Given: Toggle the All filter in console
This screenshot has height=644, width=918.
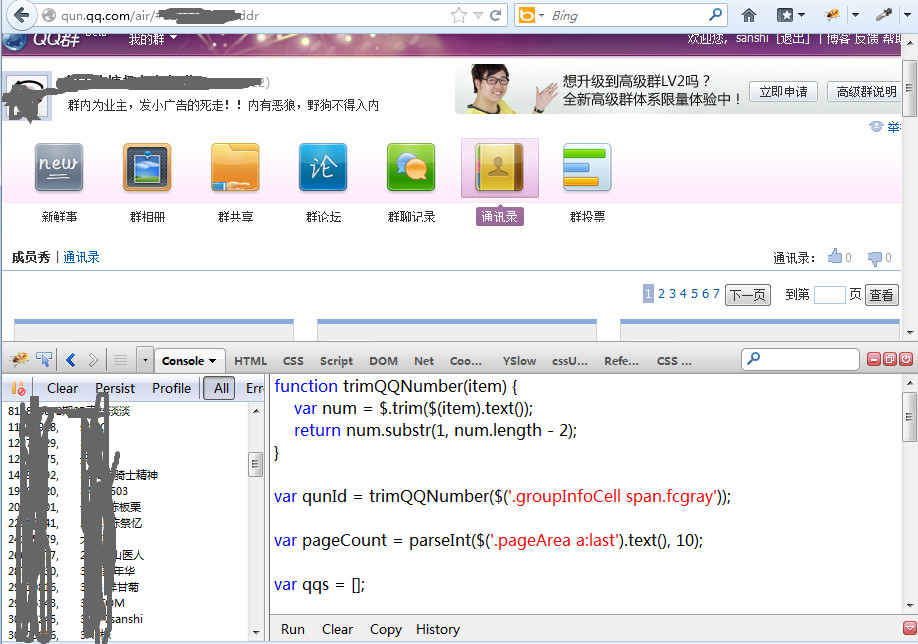Looking at the screenshot, I should [x=220, y=388].
